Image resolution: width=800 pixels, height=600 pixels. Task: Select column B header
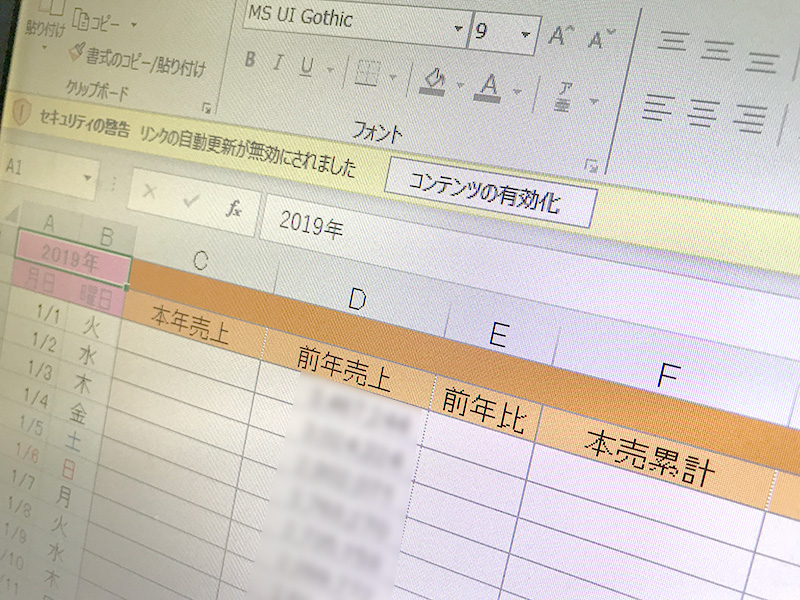(107, 236)
